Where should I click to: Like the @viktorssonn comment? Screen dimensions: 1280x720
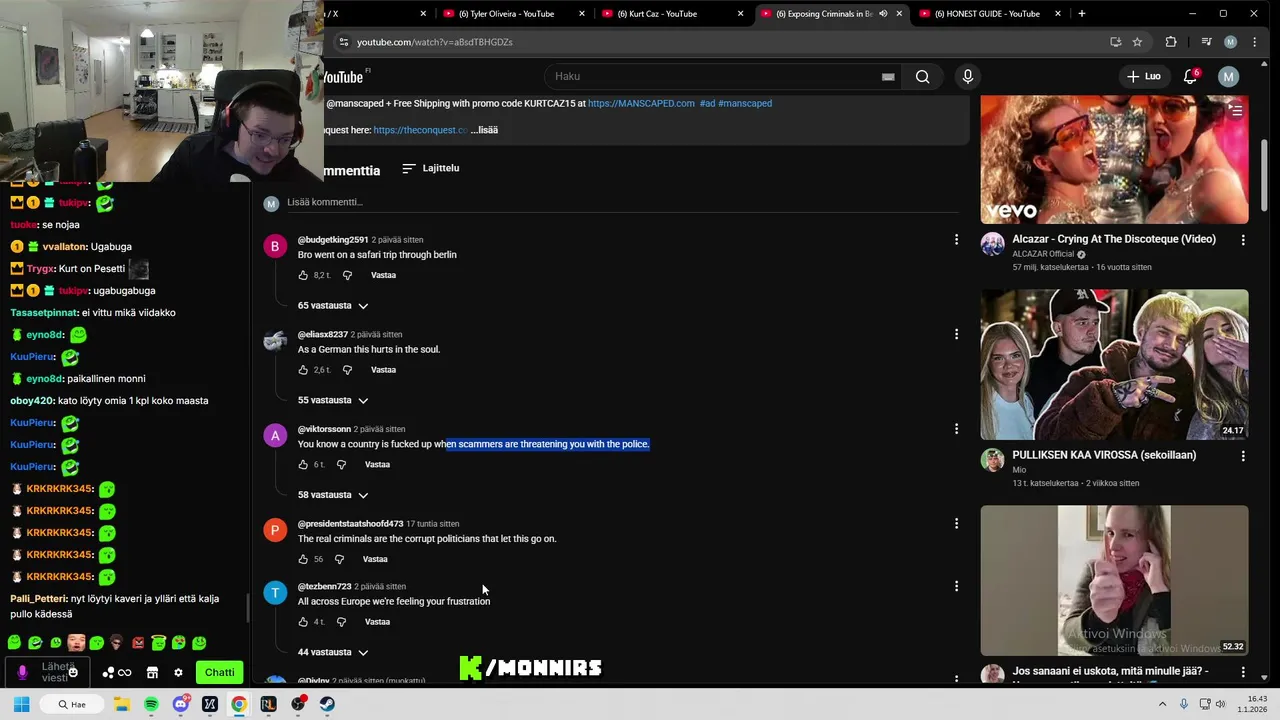(303, 465)
